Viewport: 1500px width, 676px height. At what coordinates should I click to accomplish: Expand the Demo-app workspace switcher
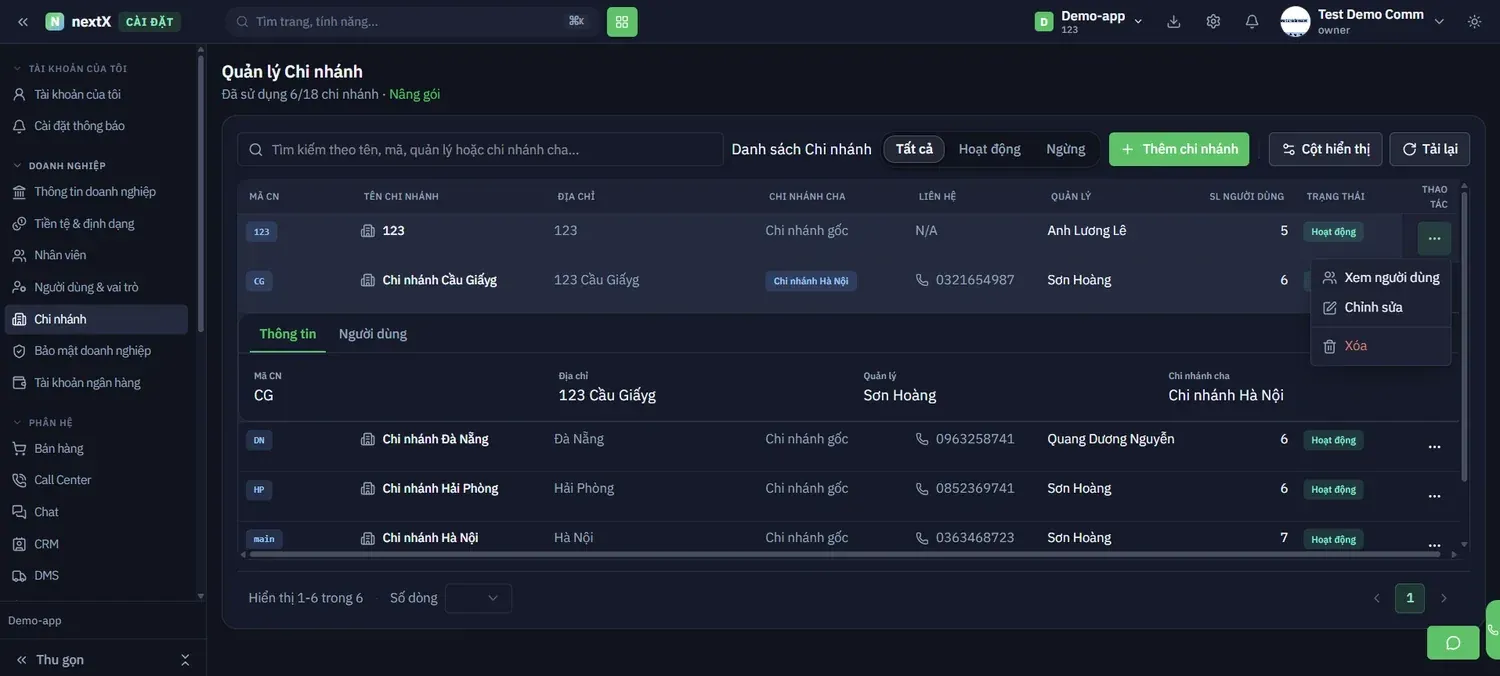(x=1138, y=21)
